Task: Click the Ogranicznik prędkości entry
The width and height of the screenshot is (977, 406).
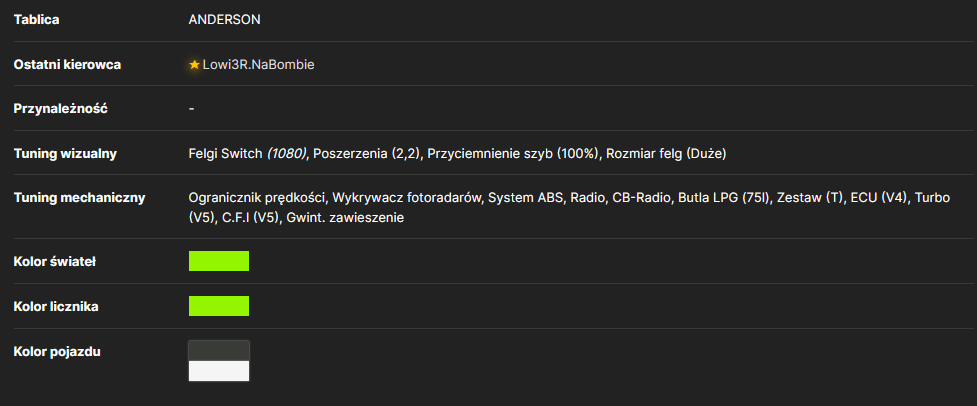Action: click(x=257, y=198)
